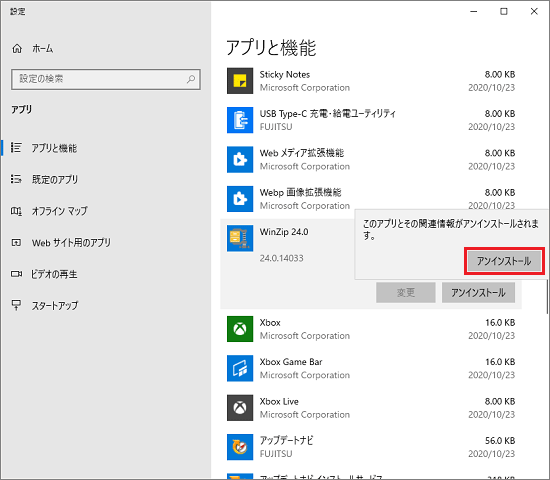Select Webp 画像拡張機能 entry name
550x480 pixels.
[x=300, y=192]
